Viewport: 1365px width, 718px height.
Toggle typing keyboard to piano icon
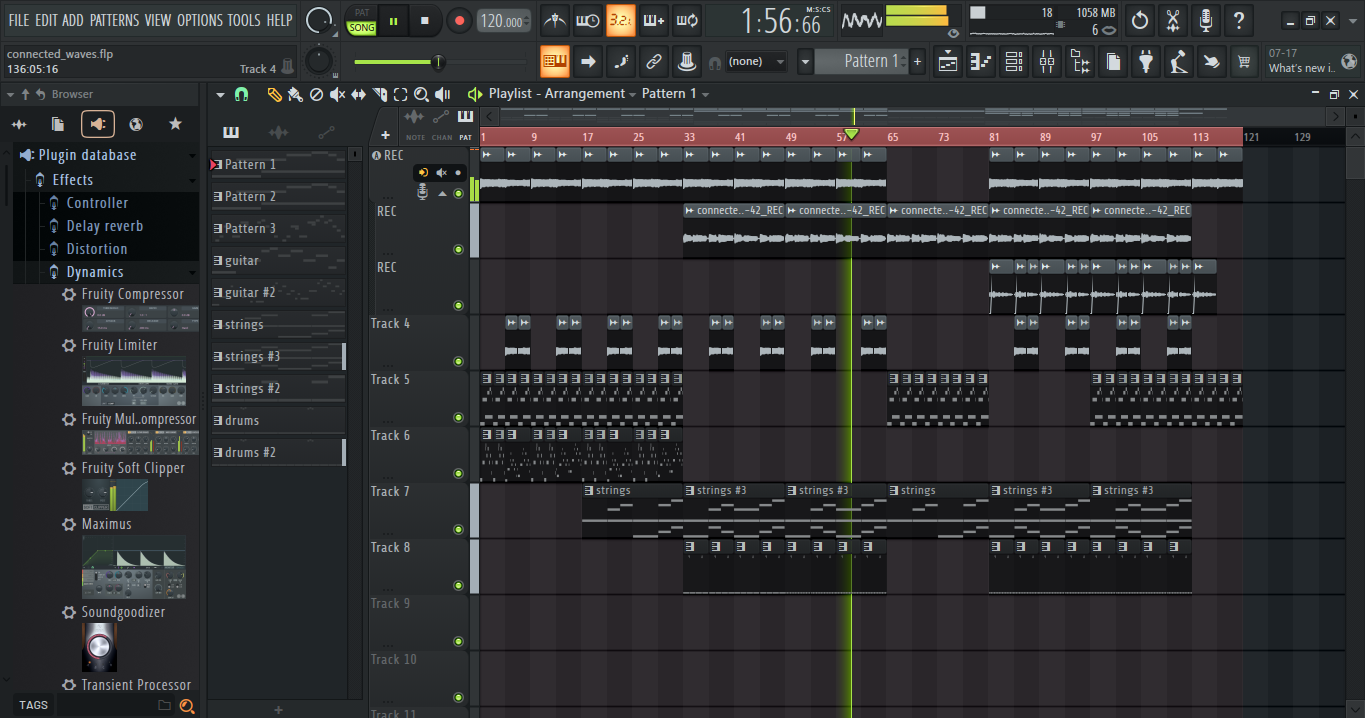[555, 61]
